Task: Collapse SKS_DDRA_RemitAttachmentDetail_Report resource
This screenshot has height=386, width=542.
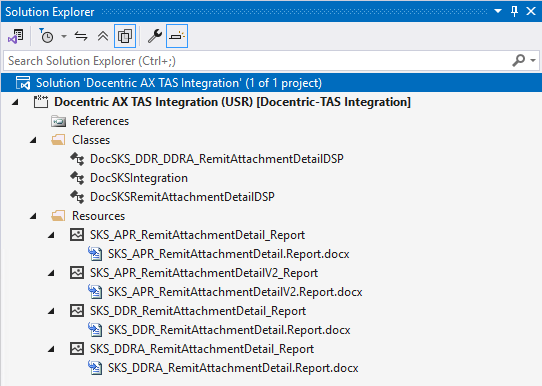Action: 51,349
